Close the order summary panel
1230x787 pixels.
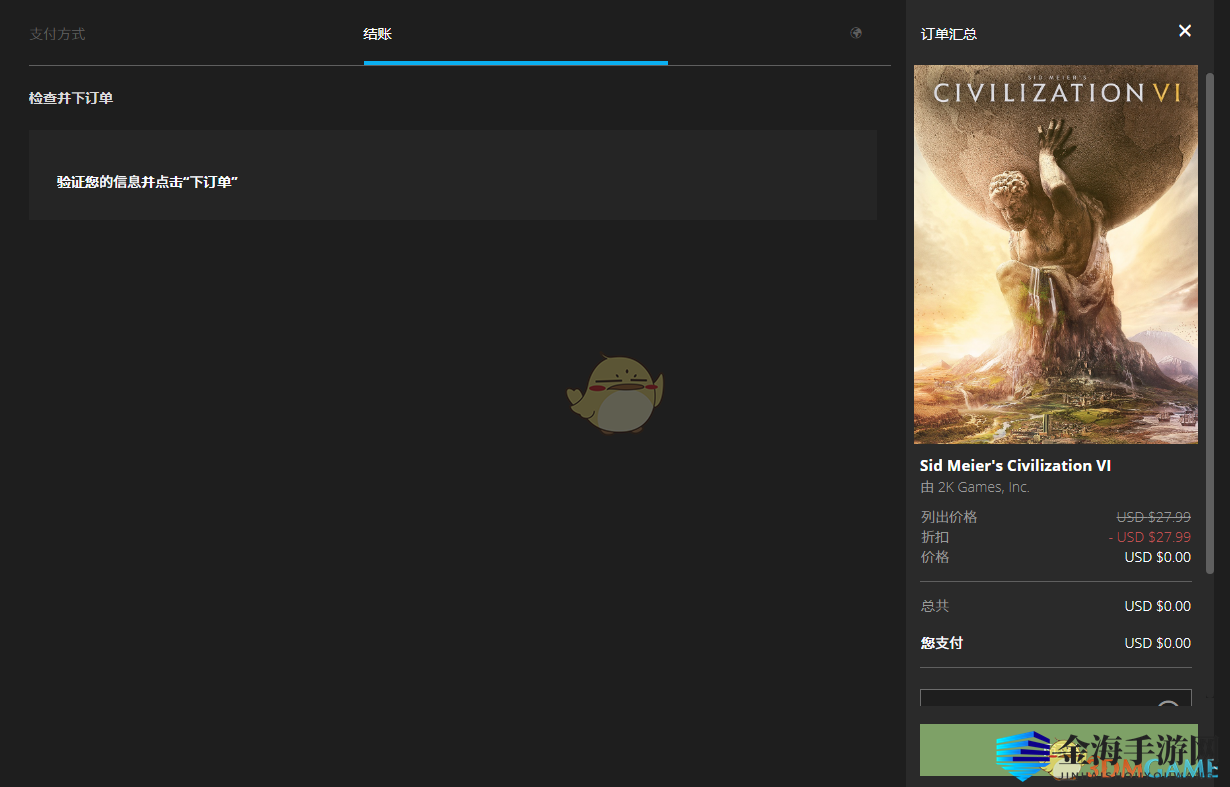pos(1185,31)
